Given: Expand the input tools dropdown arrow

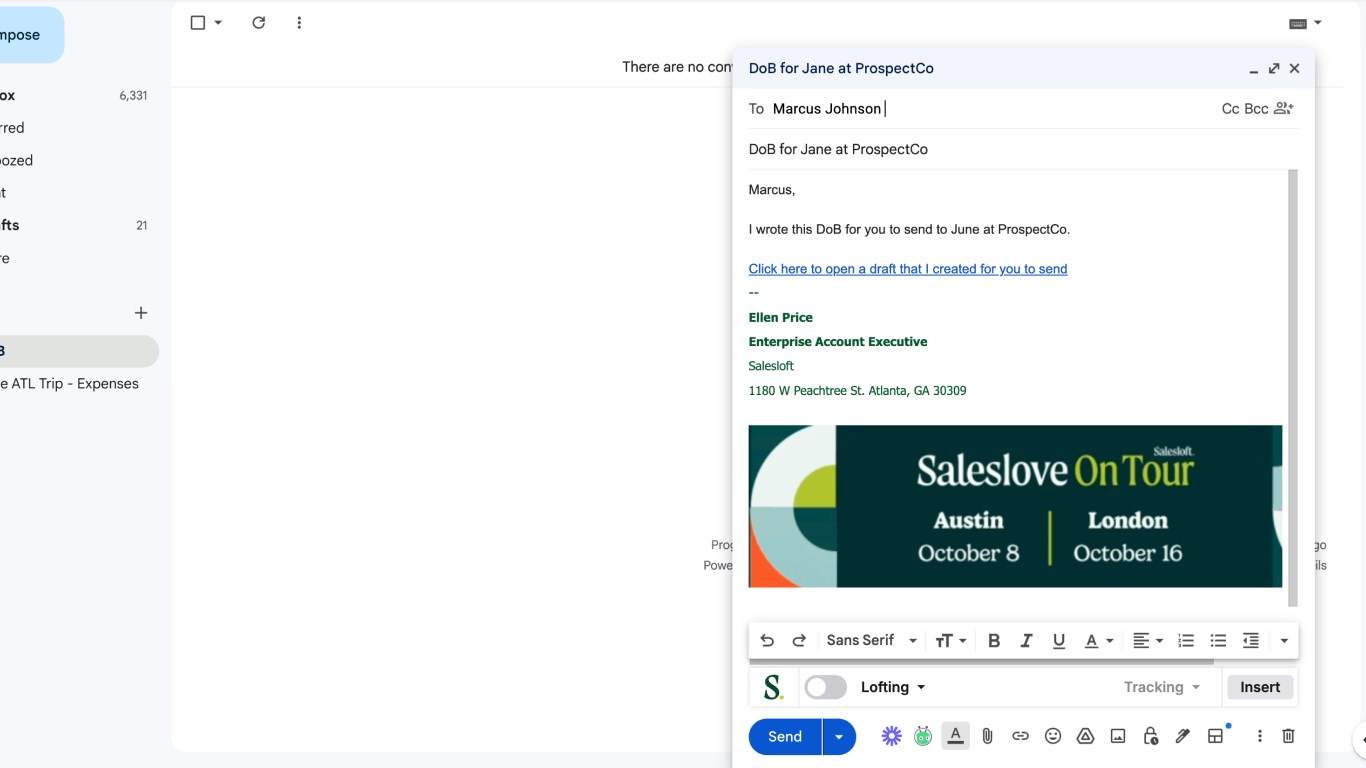Looking at the screenshot, I should point(1318,22).
